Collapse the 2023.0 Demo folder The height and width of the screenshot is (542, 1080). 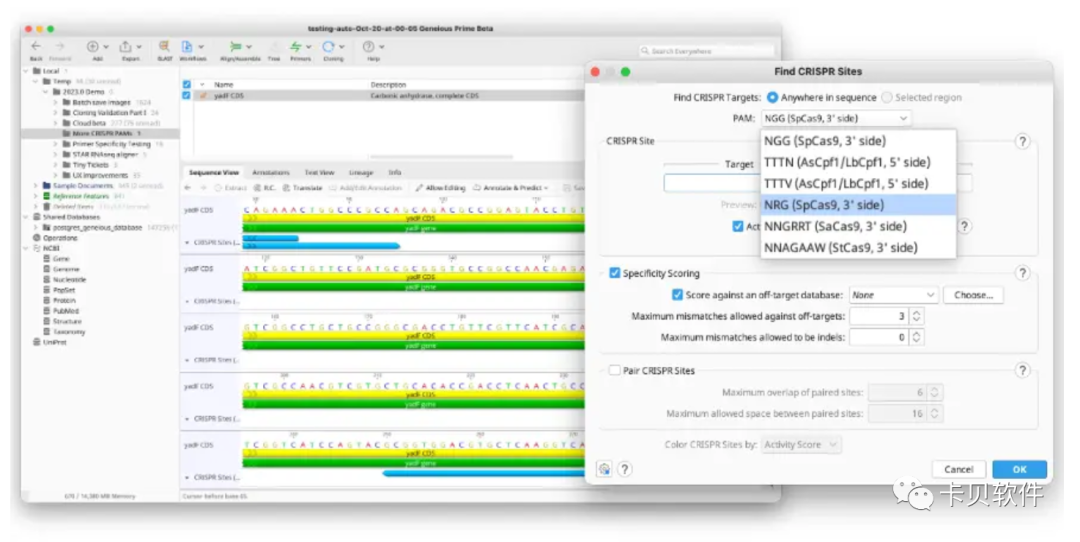click(x=45, y=92)
